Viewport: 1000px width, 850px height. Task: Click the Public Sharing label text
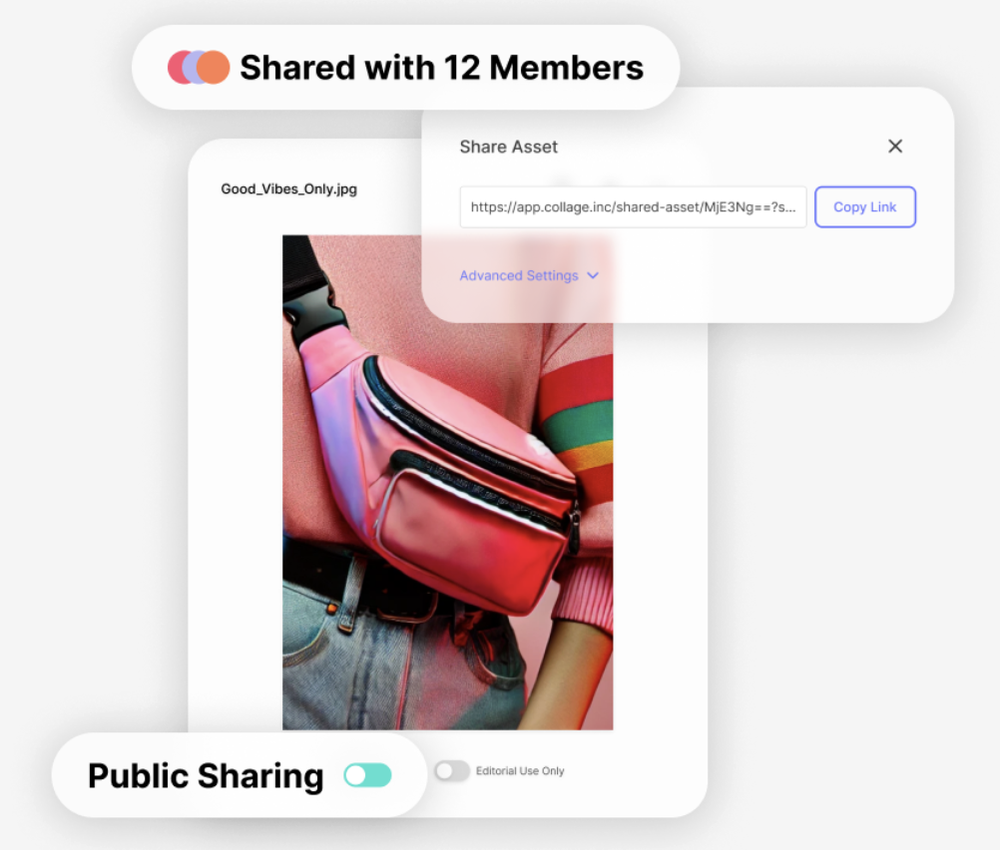pos(205,775)
